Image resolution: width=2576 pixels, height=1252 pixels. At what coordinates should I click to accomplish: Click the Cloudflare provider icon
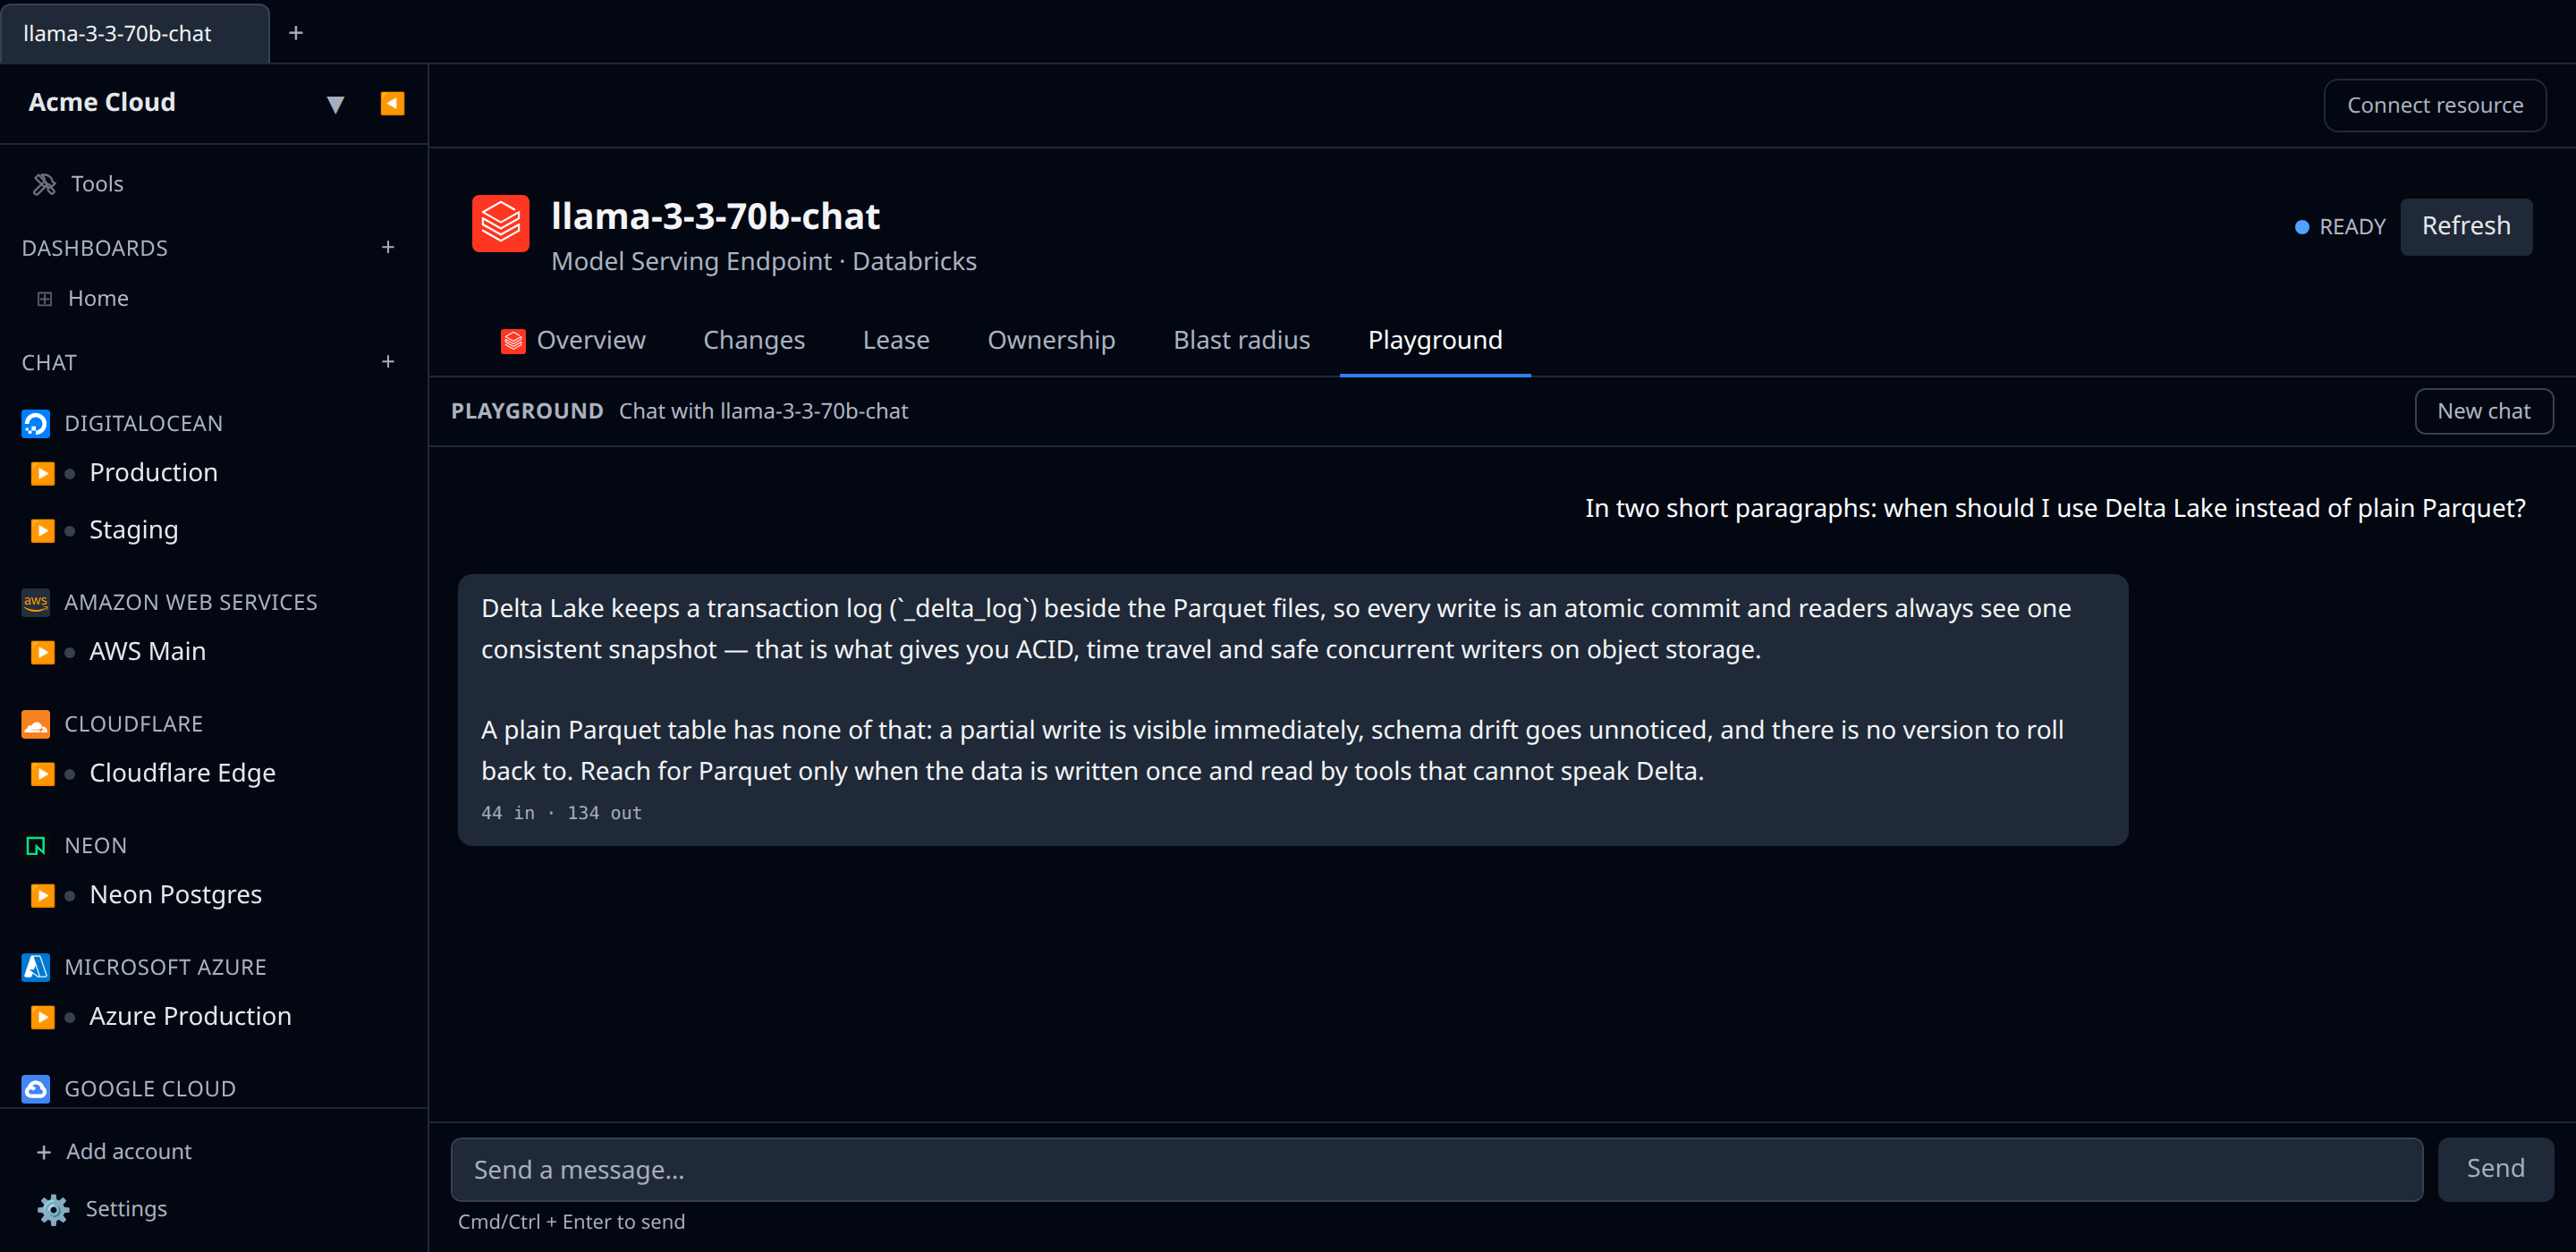tap(36, 724)
